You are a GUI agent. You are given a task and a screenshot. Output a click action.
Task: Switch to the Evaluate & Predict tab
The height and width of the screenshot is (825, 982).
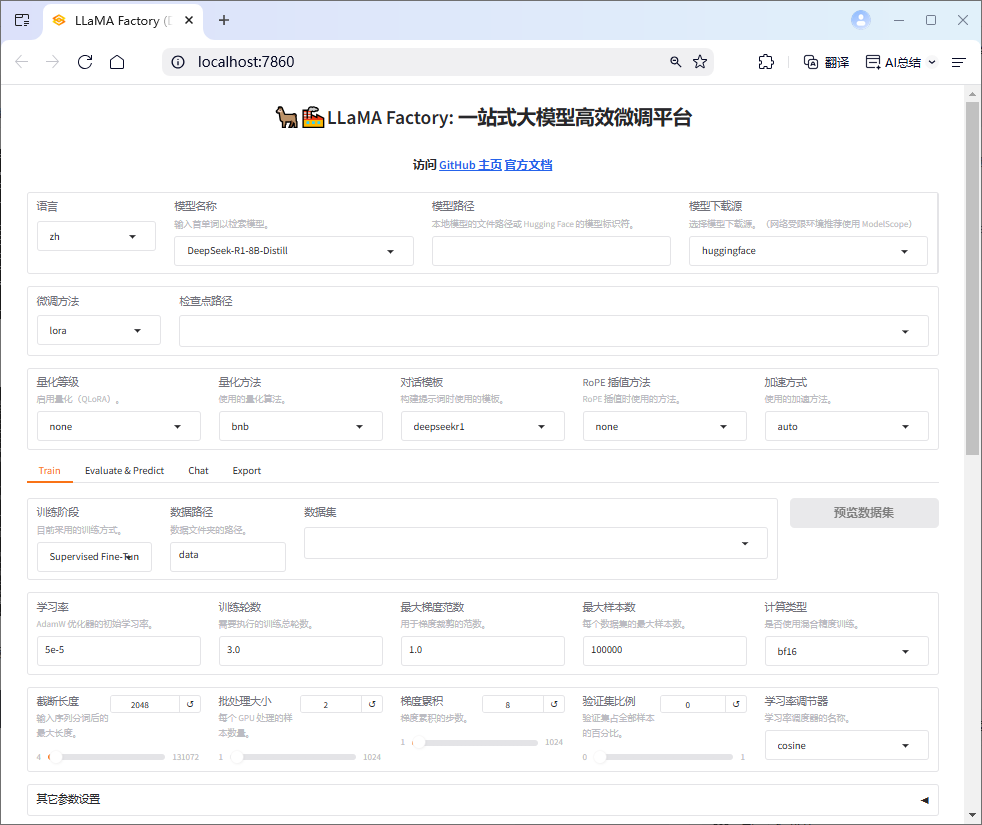(125, 470)
